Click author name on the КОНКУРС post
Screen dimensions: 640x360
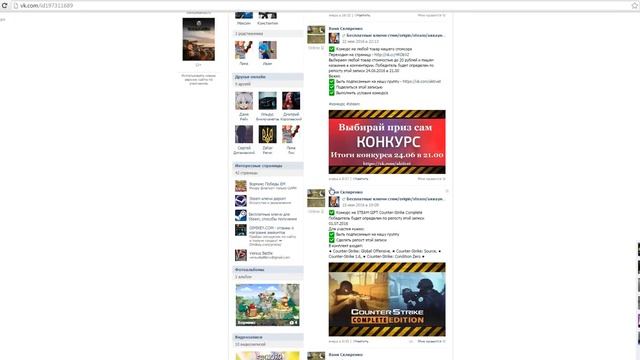(345, 29)
